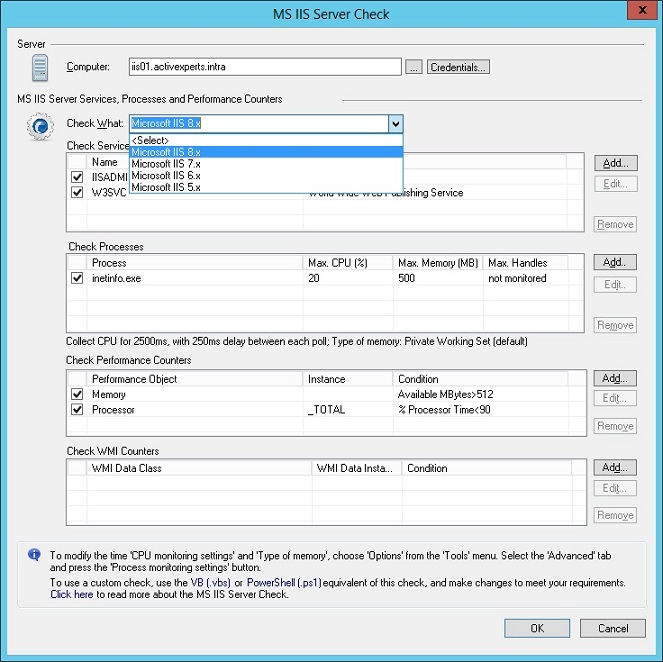This screenshot has height=662, width=663.
Task: Click the Performance Object column header
Action: [x=195, y=379]
